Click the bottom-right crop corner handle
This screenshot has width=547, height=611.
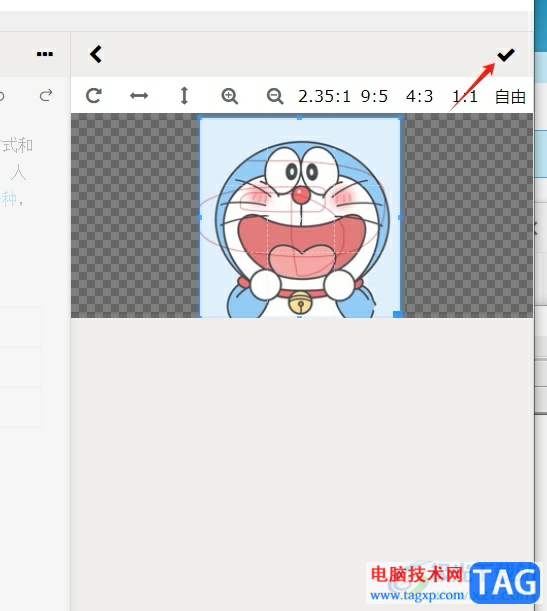[398, 314]
